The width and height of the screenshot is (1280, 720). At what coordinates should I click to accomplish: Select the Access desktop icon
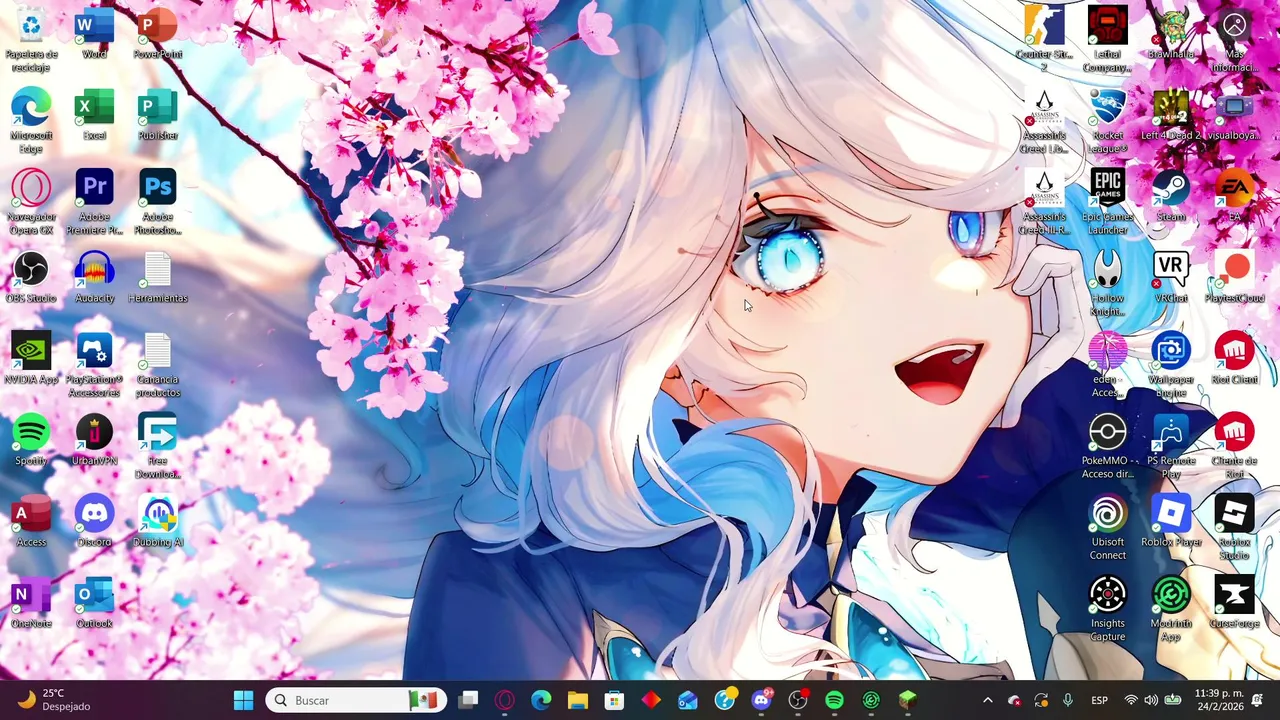31,520
